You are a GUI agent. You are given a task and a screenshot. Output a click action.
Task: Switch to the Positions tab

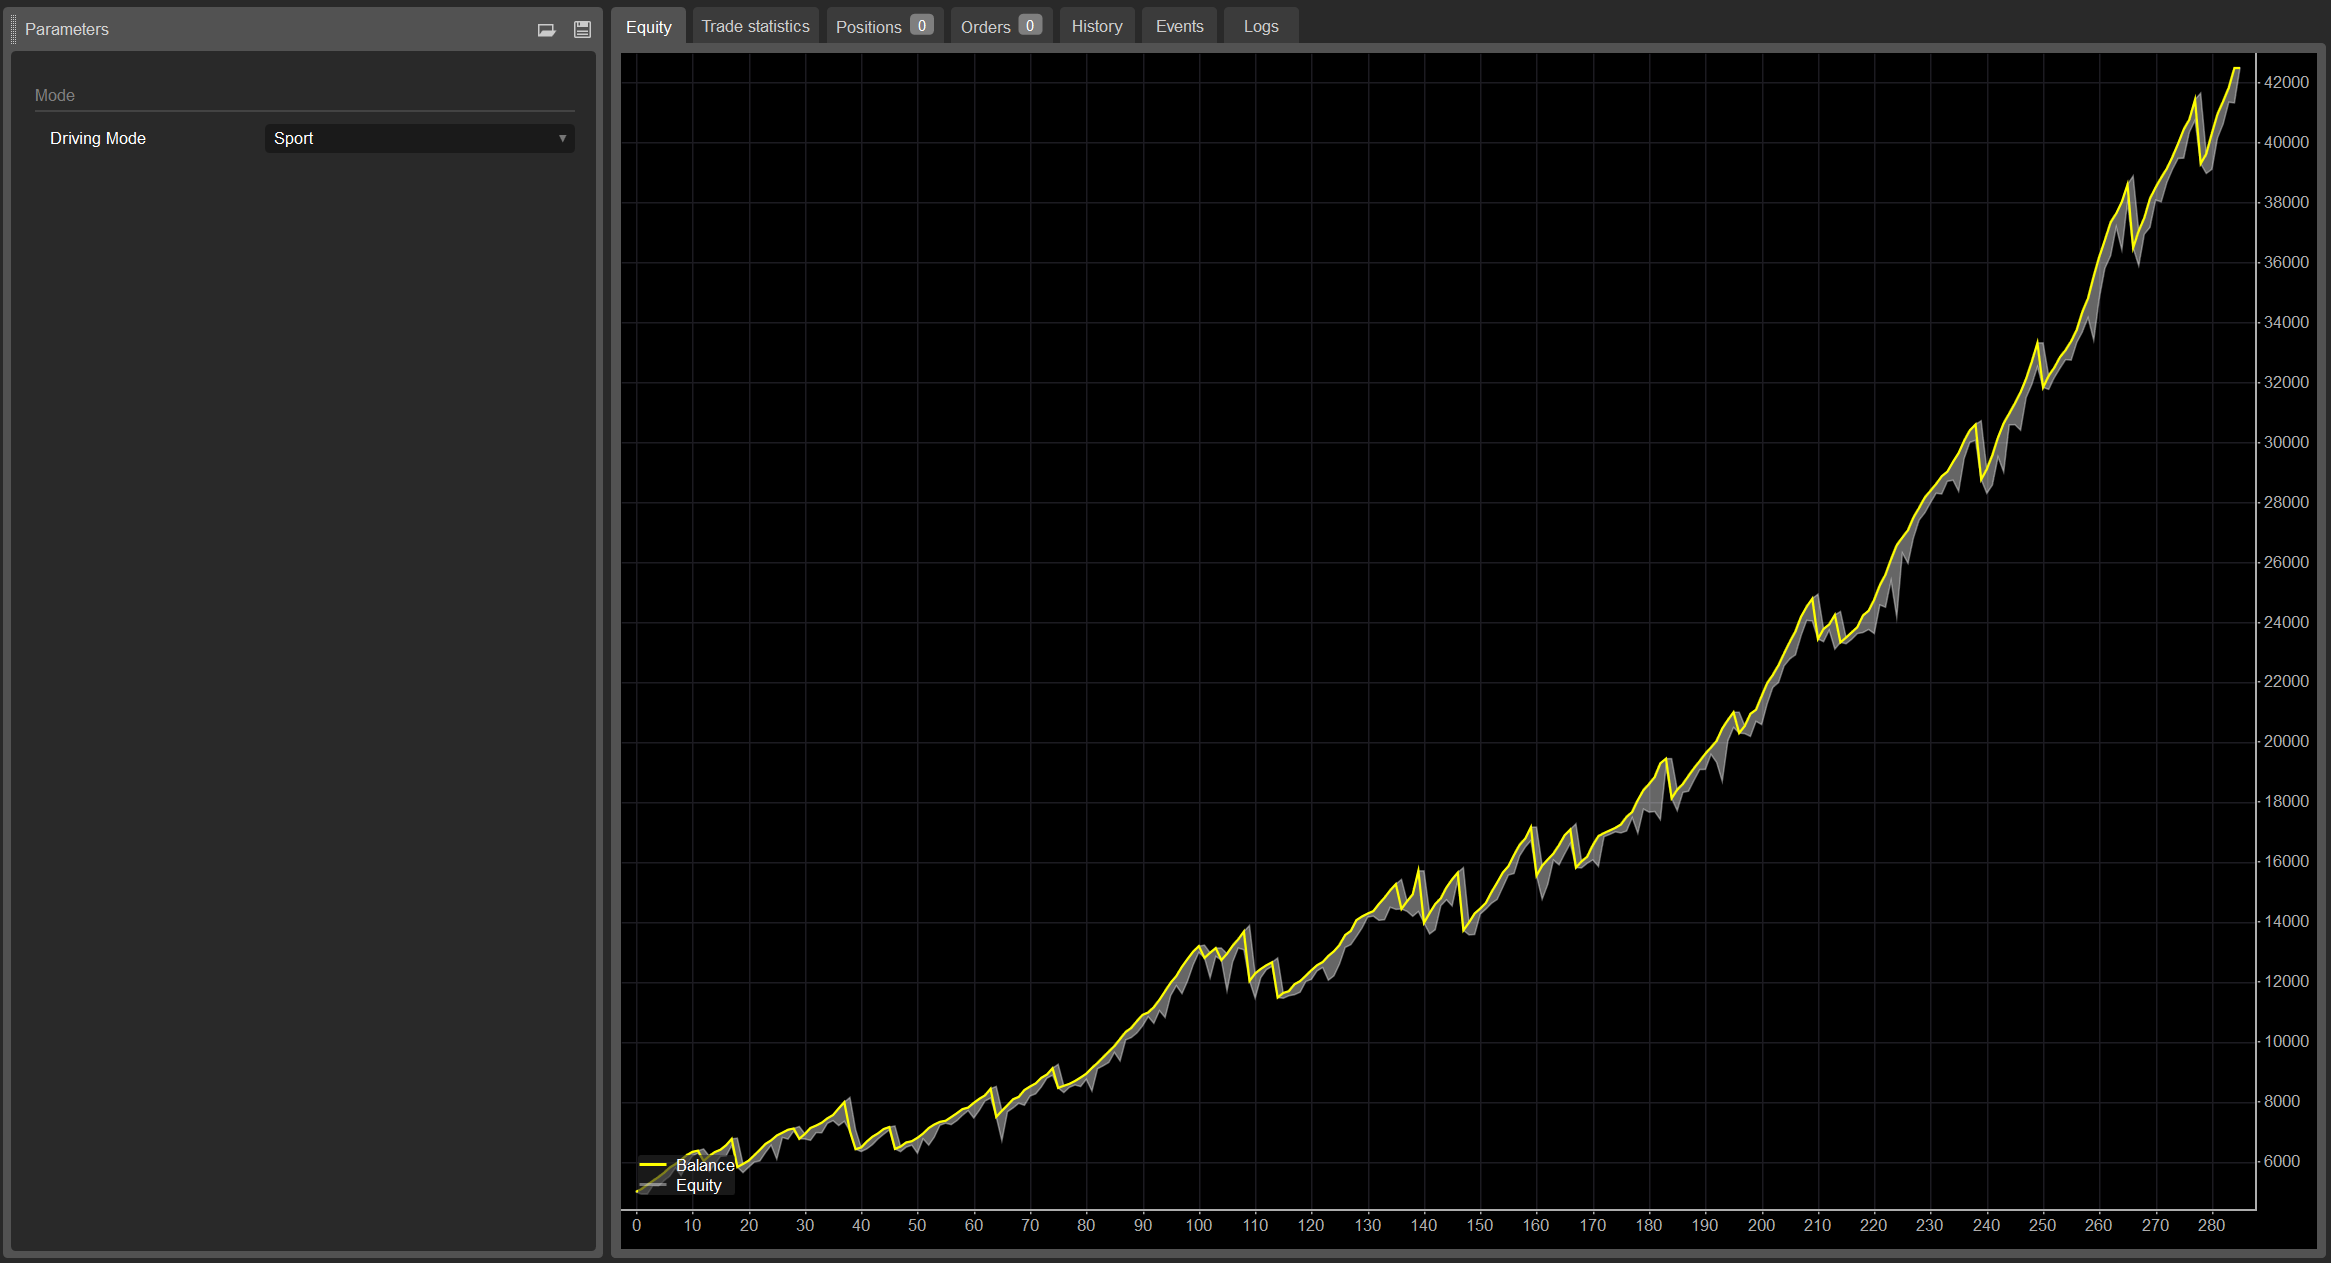[x=883, y=27]
